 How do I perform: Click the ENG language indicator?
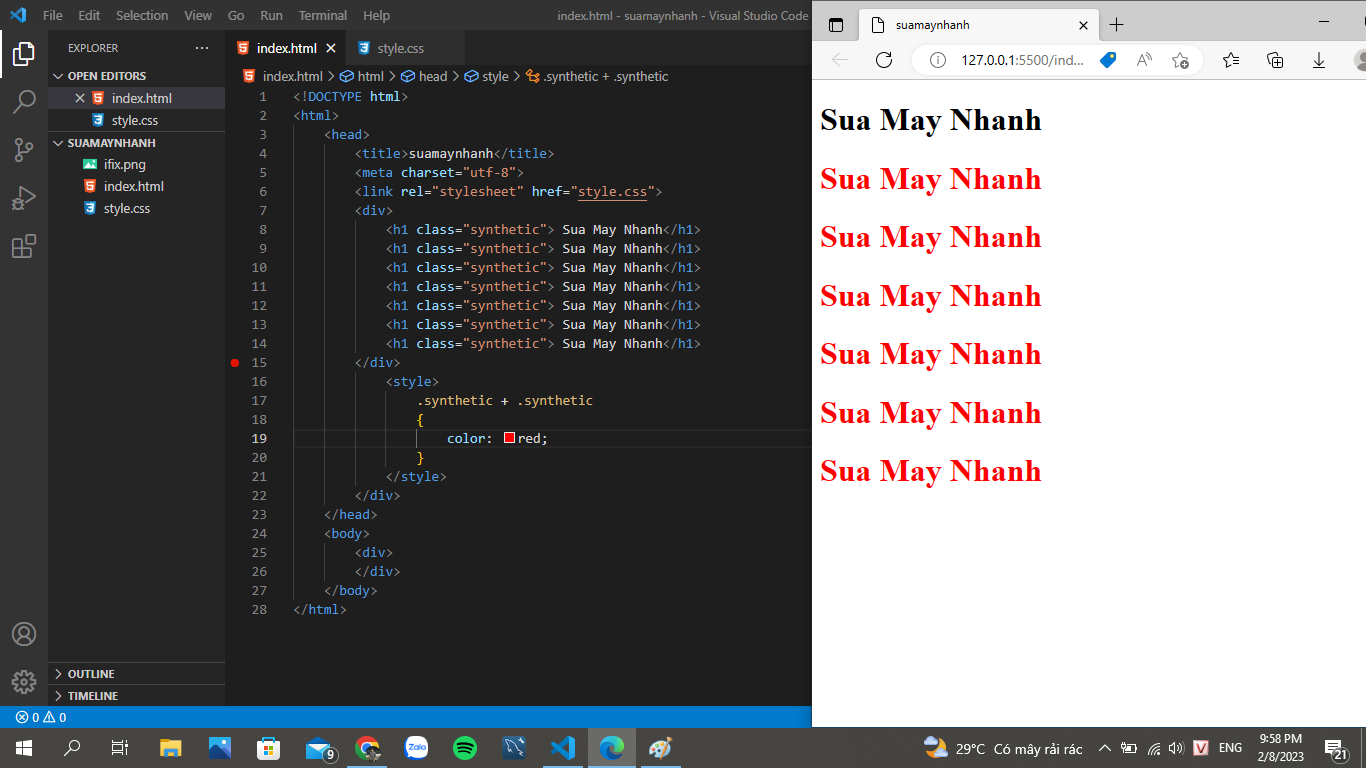tap(1231, 747)
